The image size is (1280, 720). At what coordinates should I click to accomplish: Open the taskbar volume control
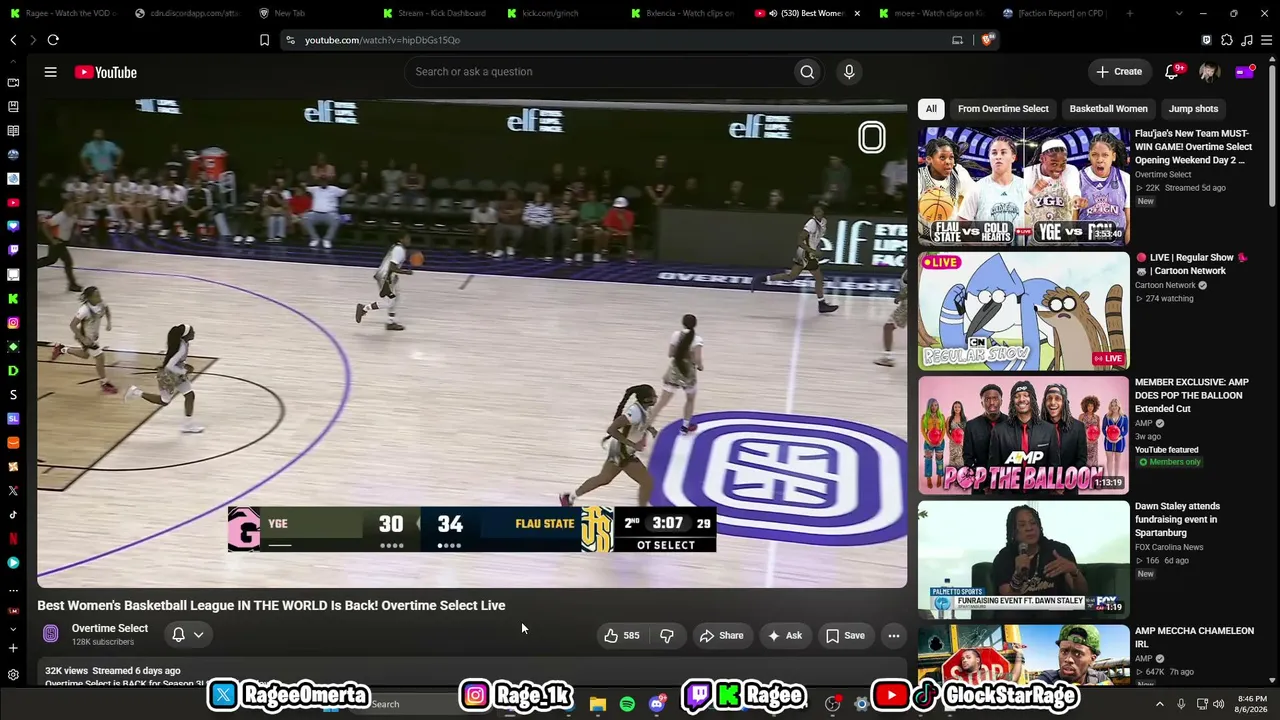pos(1218,704)
